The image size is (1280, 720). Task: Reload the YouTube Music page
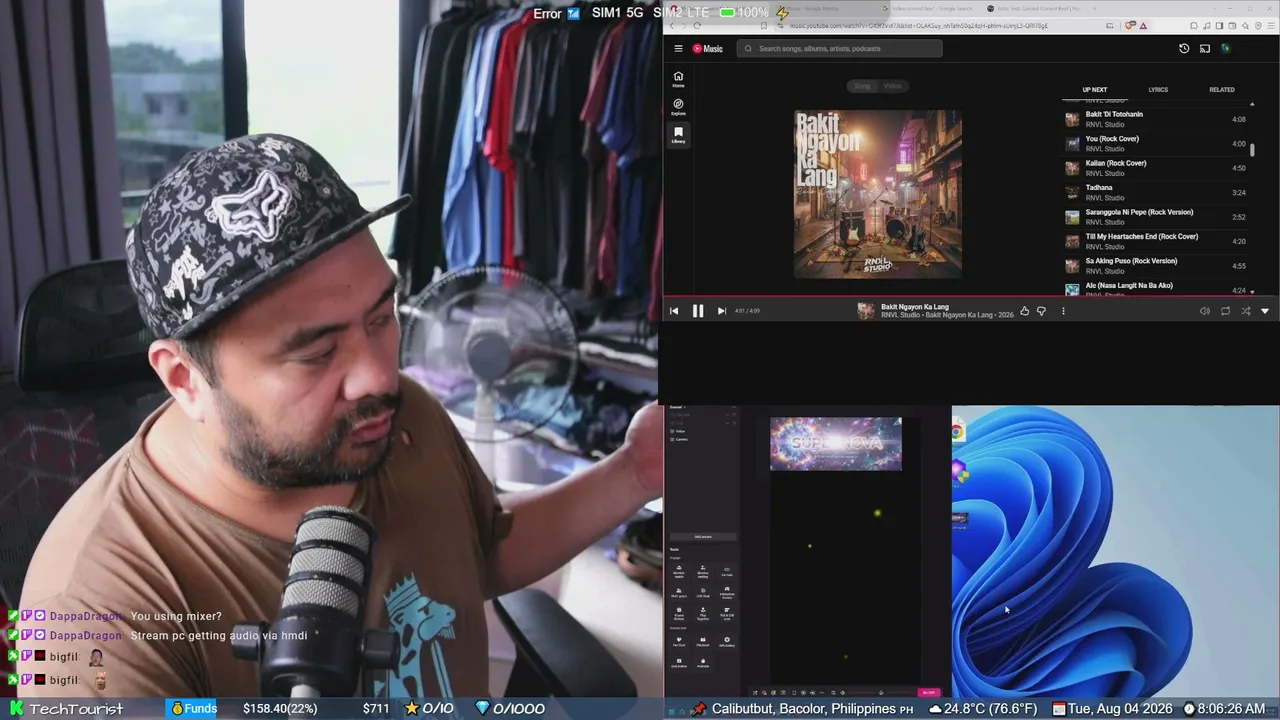tap(697, 26)
